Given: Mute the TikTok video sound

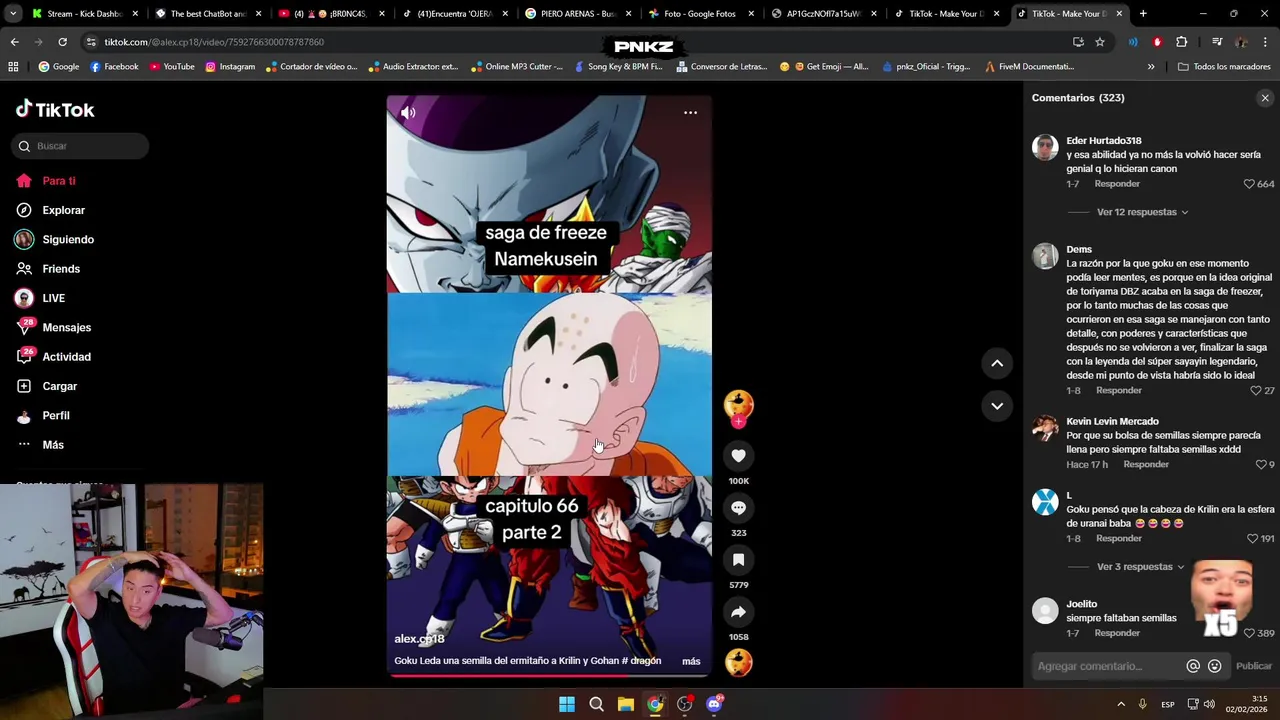Looking at the screenshot, I should point(408,113).
